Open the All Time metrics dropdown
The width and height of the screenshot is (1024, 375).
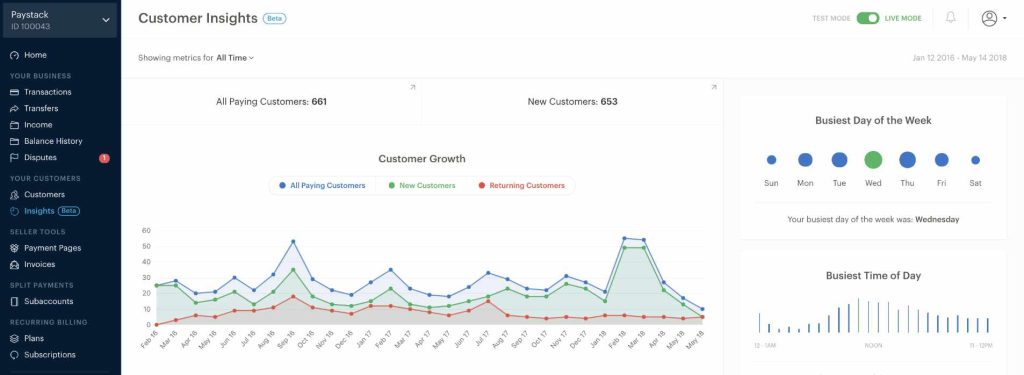pos(235,57)
